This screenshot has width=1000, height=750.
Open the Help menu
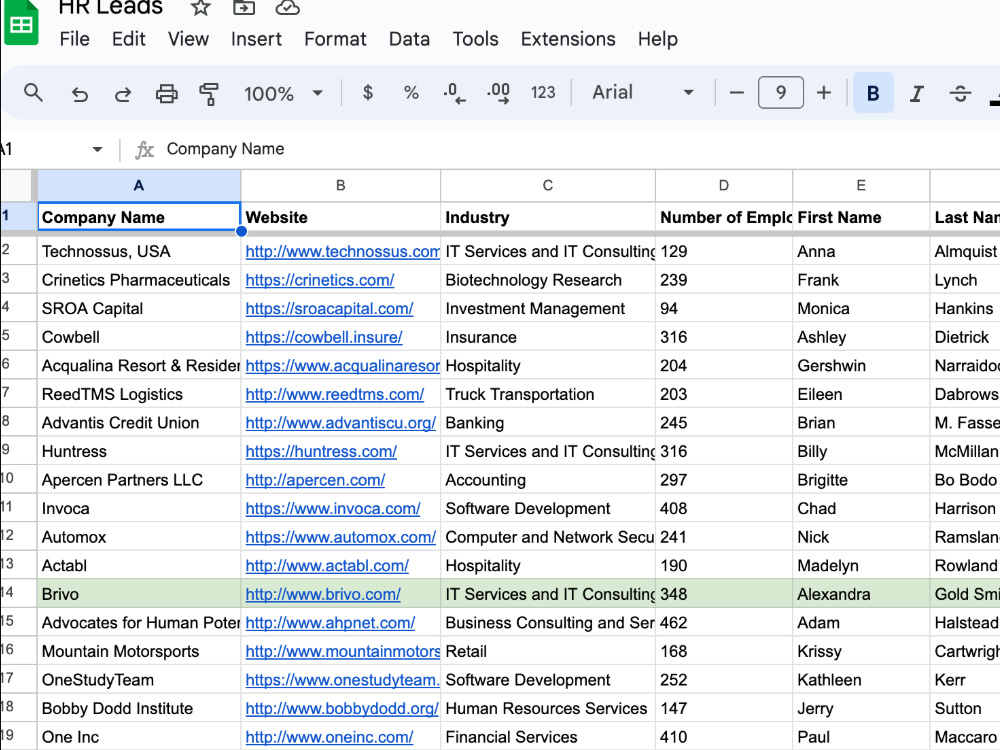point(658,39)
